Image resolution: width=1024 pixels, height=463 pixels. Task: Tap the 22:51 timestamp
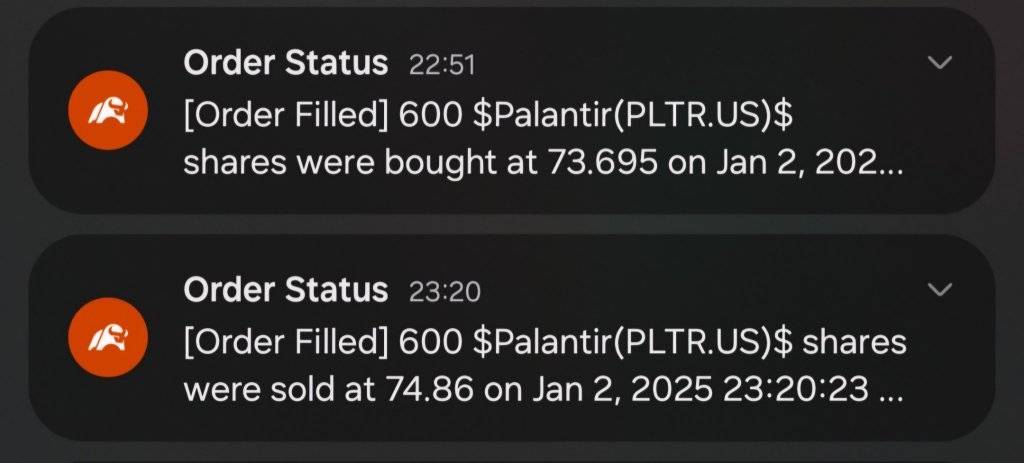[442, 66]
